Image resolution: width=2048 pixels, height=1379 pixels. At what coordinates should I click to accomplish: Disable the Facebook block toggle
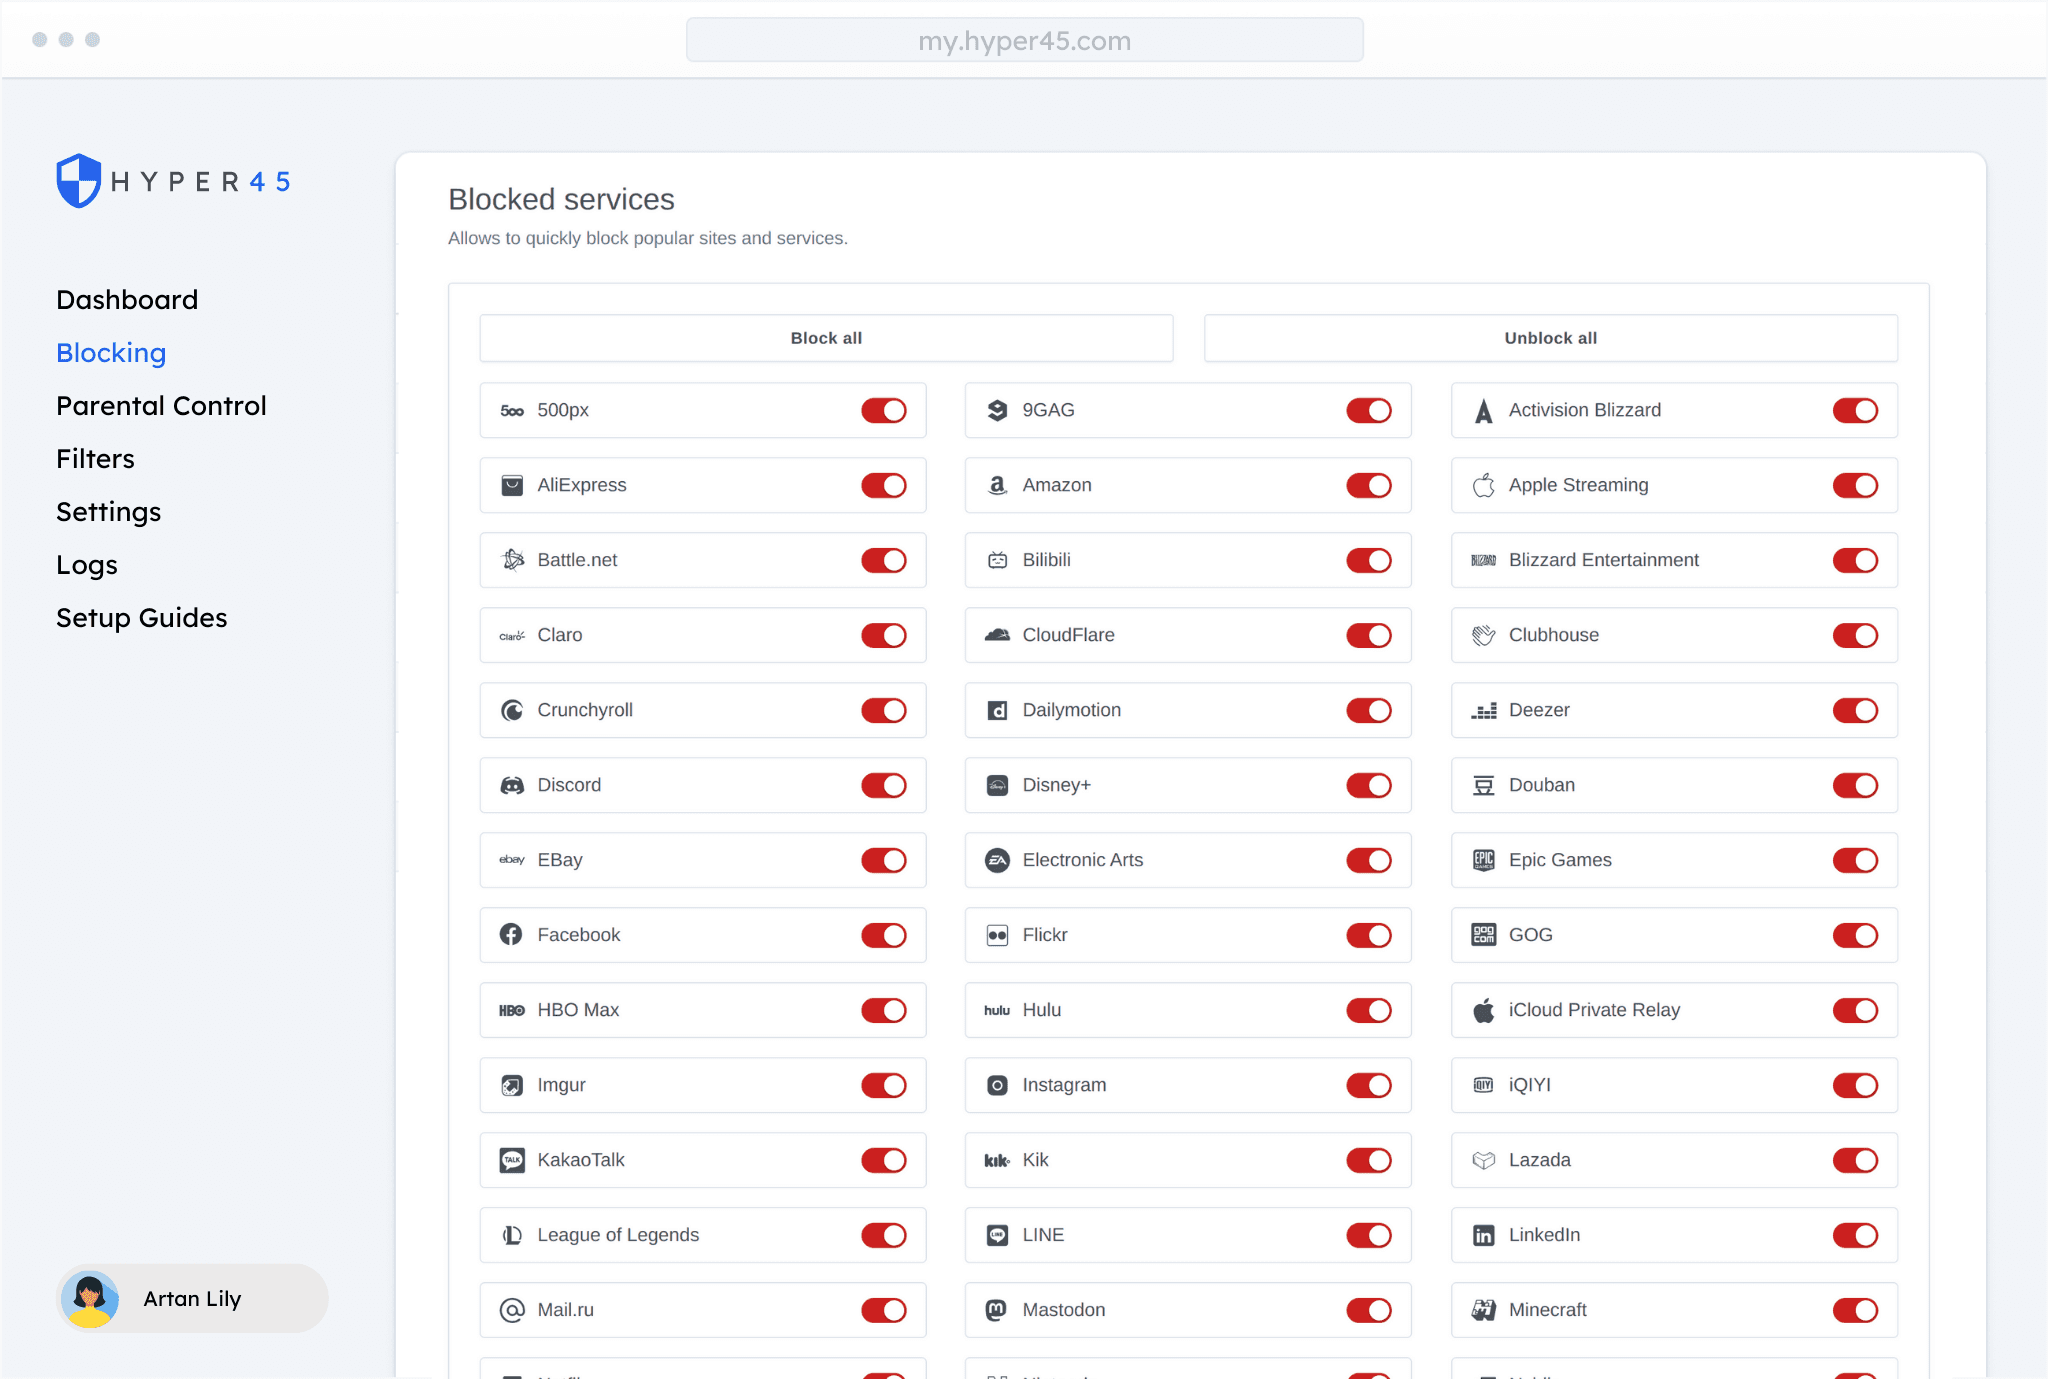(x=884, y=935)
